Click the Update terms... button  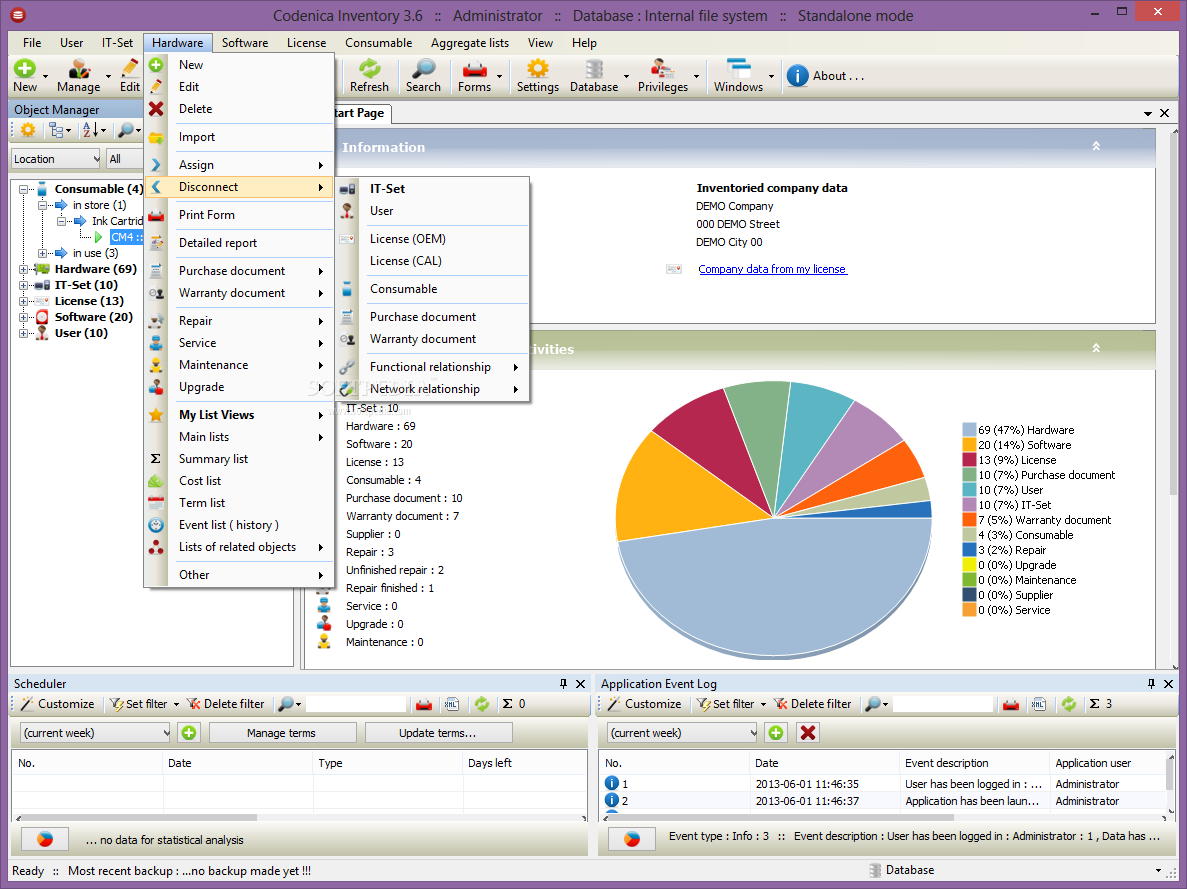click(x=438, y=733)
